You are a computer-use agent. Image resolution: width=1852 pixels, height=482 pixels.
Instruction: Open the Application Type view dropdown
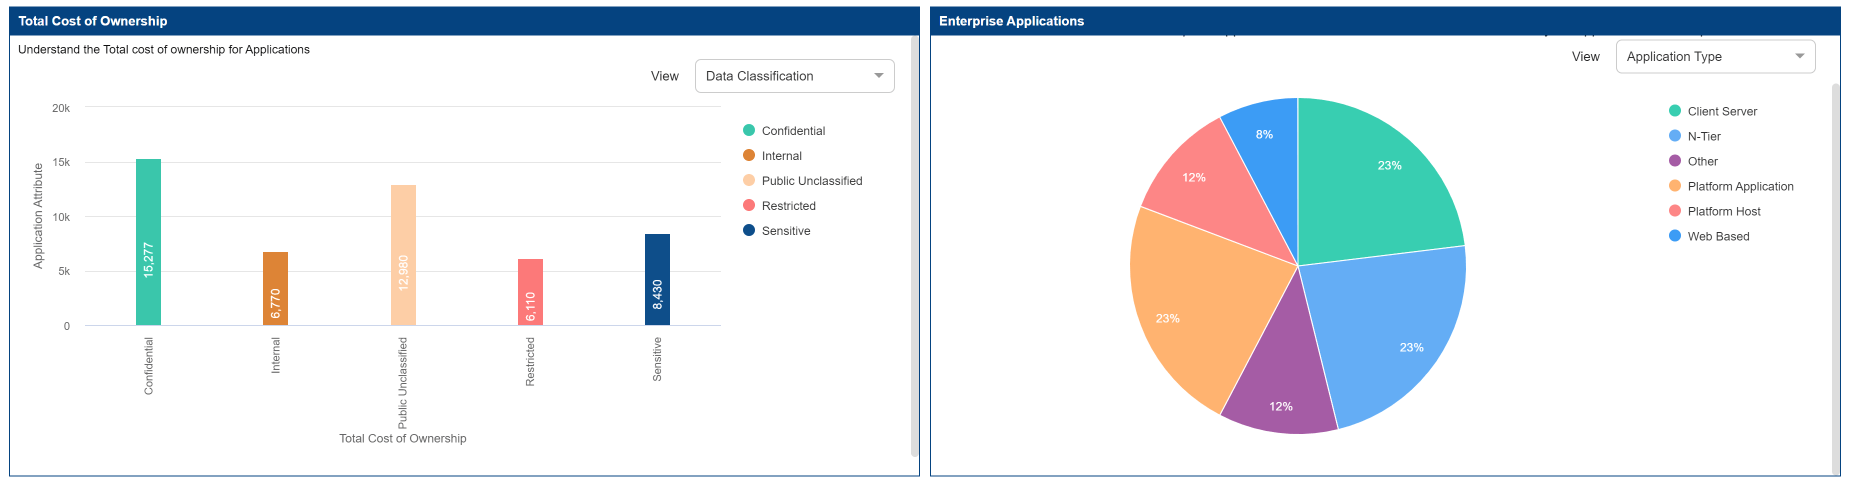1715,57
